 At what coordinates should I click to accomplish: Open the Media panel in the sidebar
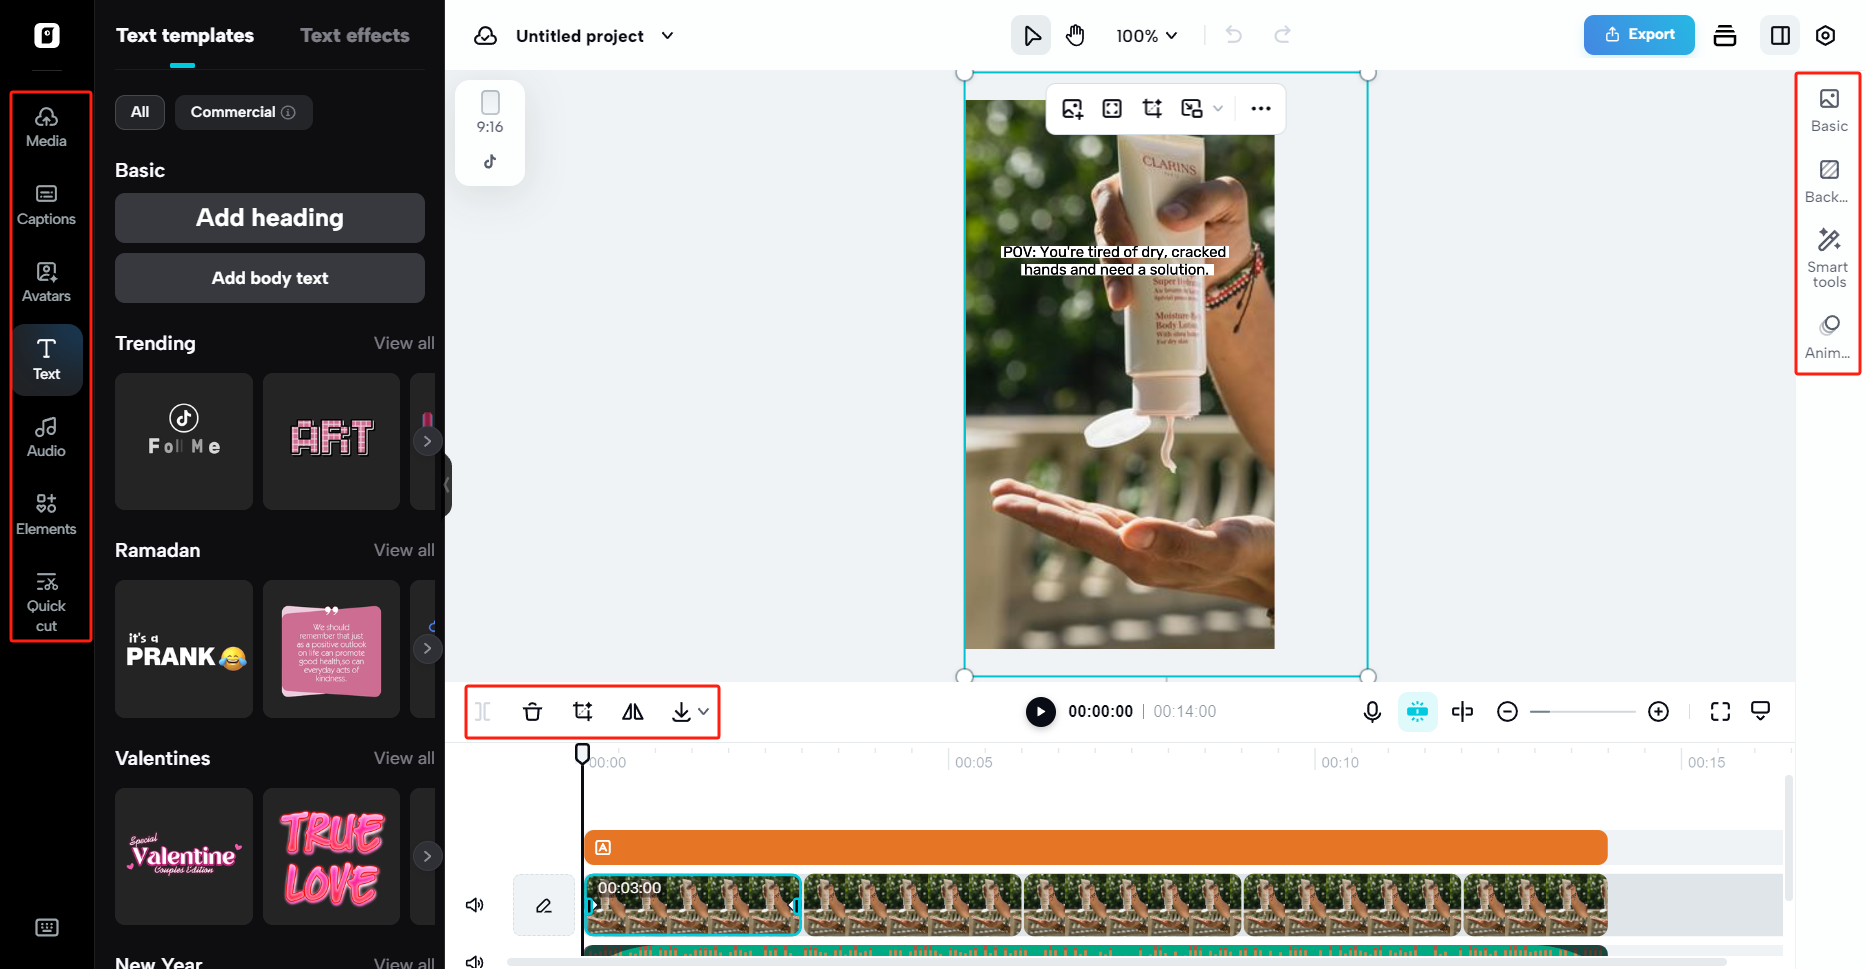46,127
